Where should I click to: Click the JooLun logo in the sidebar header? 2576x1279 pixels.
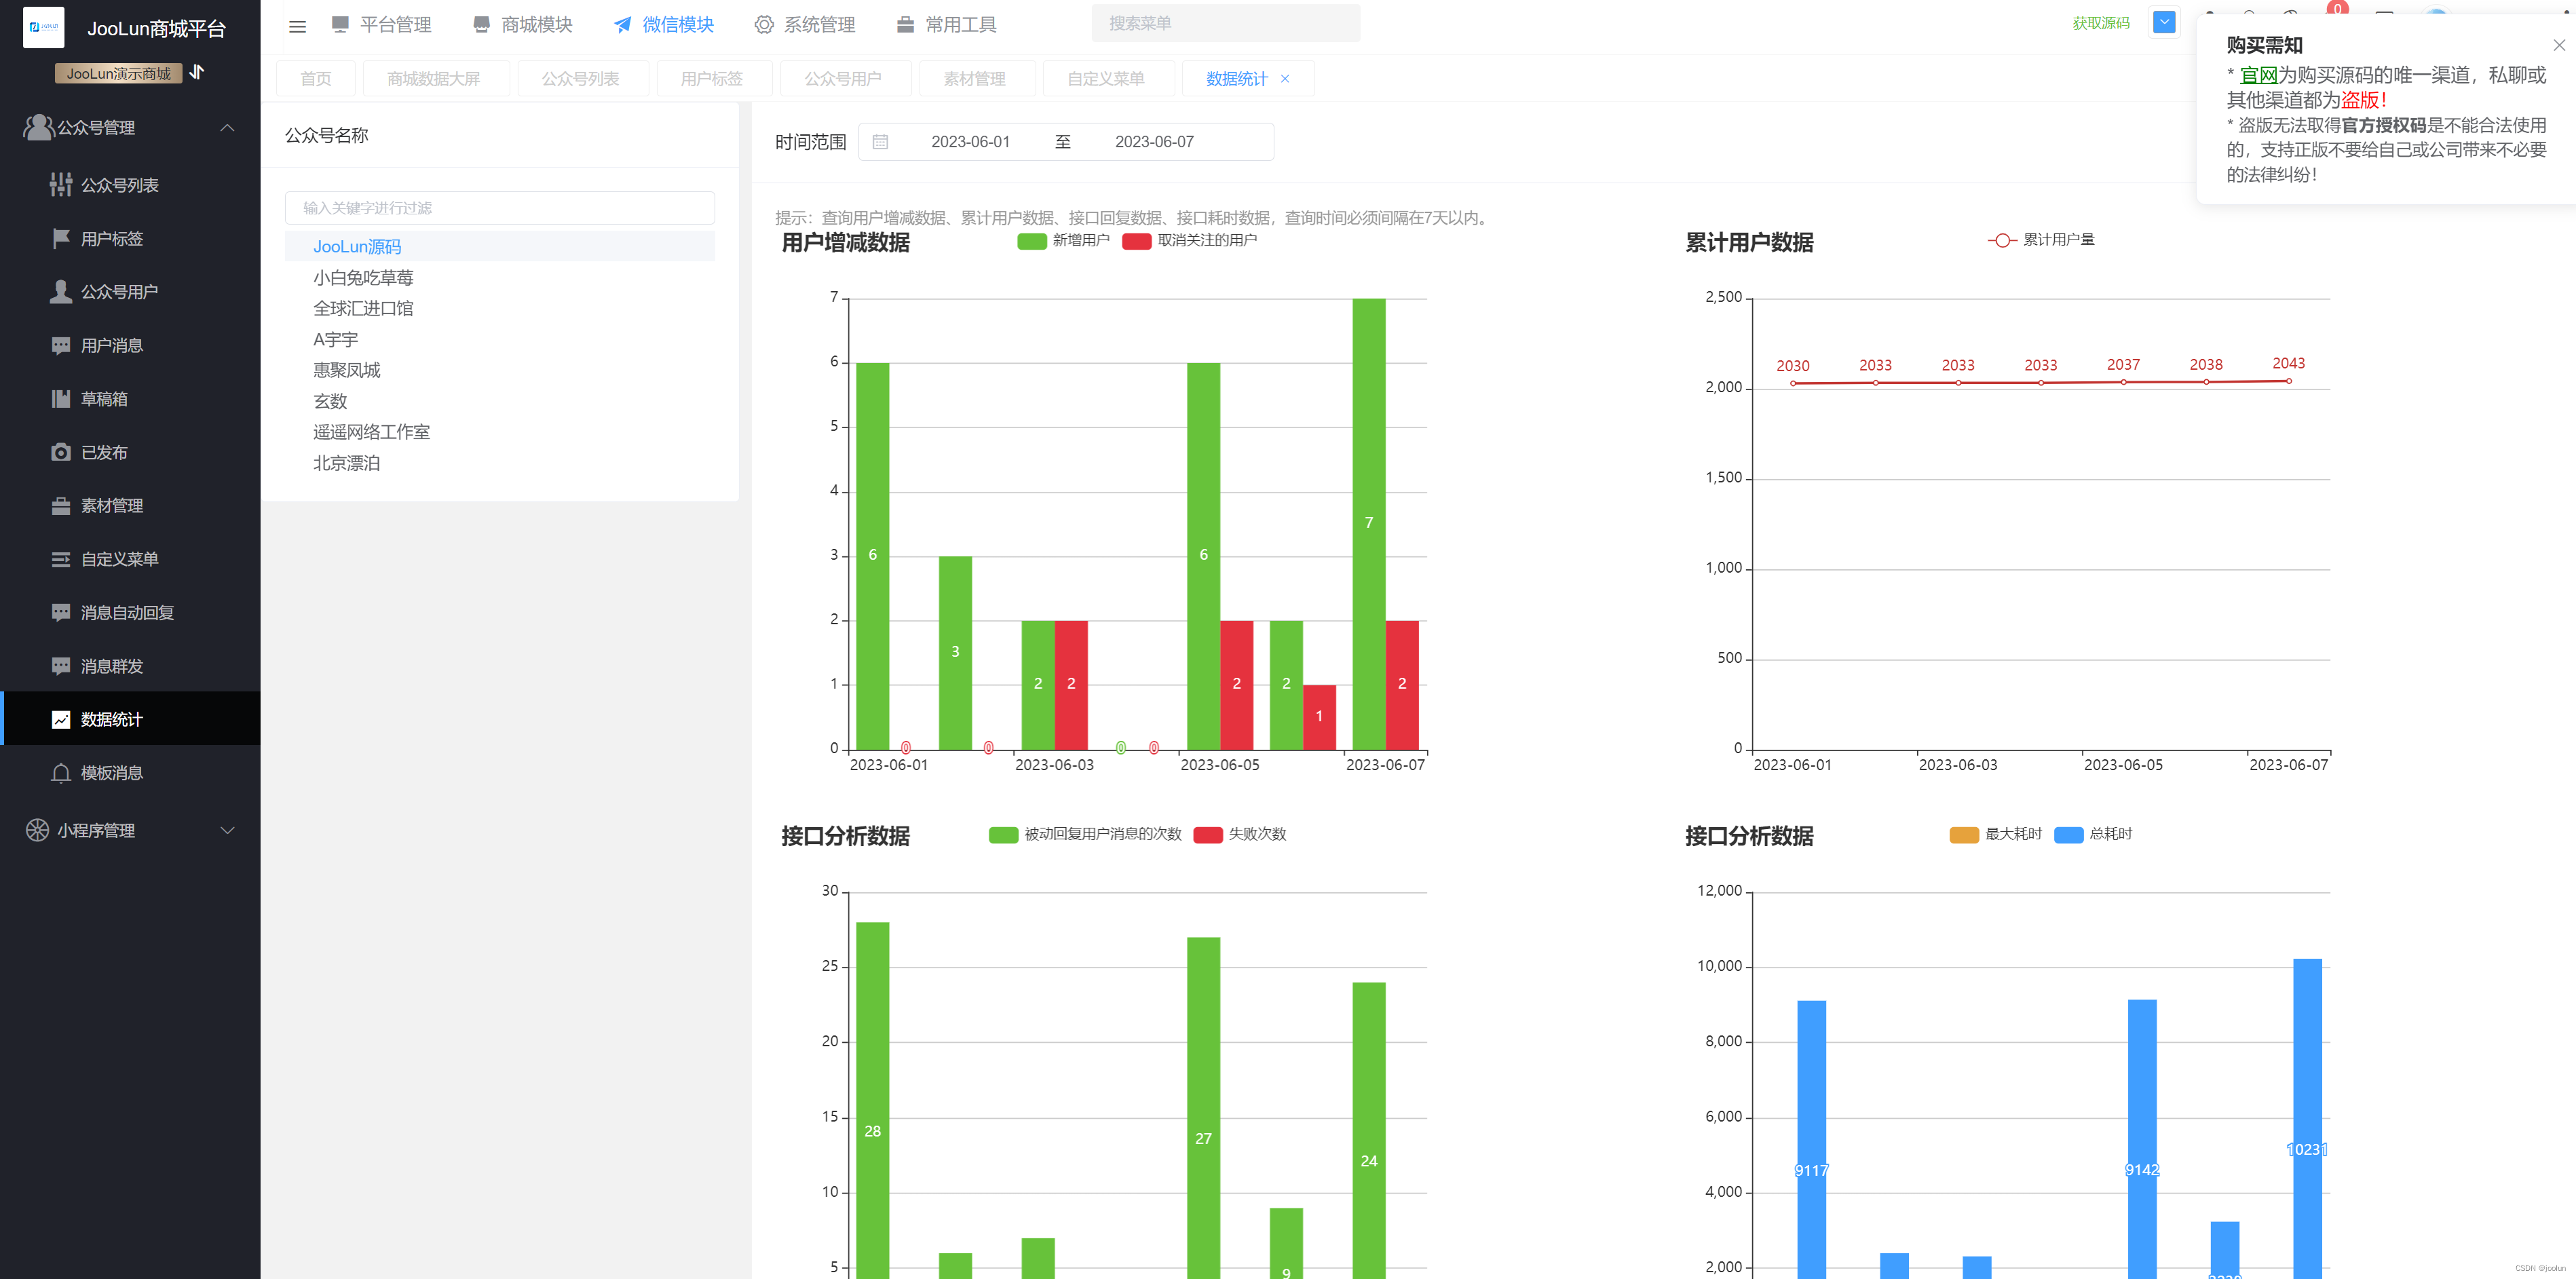[x=43, y=27]
